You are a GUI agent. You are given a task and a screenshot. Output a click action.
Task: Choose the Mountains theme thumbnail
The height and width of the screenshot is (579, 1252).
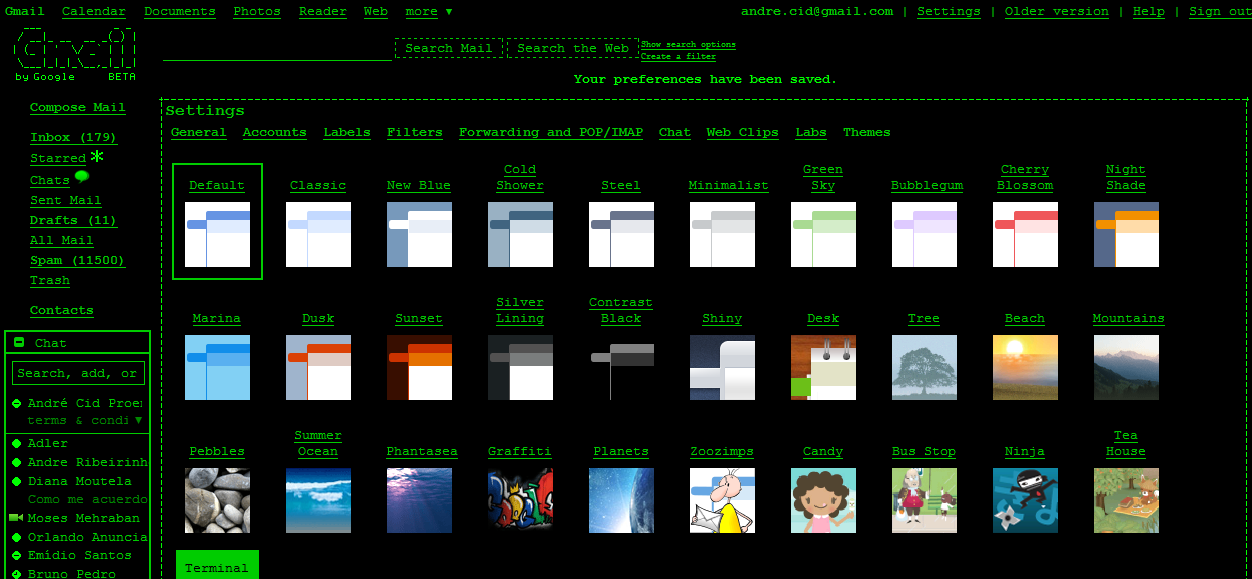click(x=1126, y=368)
